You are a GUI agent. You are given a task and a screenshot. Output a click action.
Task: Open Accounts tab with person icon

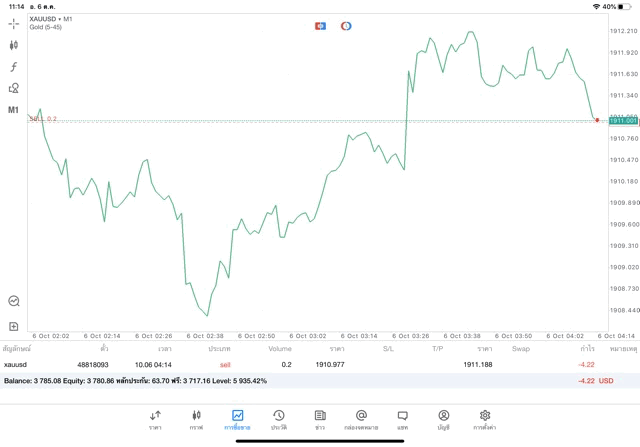(443, 420)
